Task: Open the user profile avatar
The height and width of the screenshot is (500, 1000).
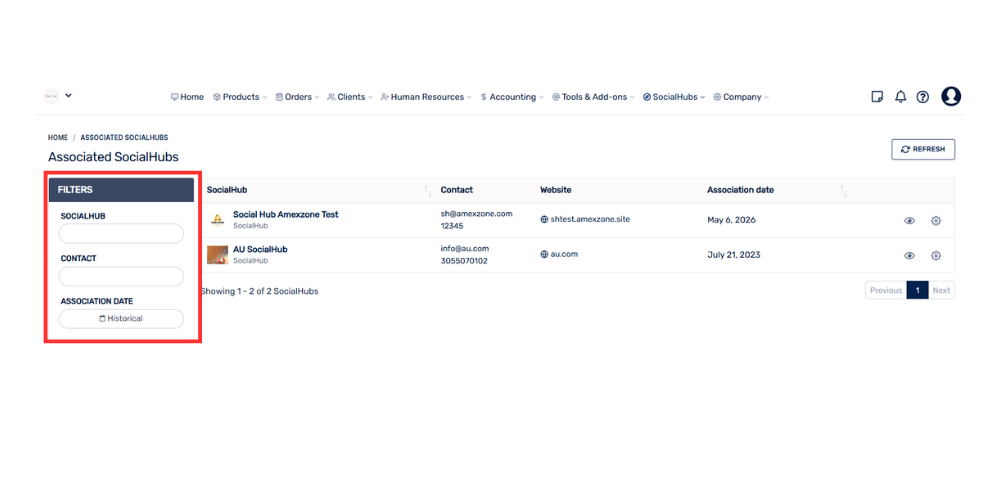Action: point(951,96)
